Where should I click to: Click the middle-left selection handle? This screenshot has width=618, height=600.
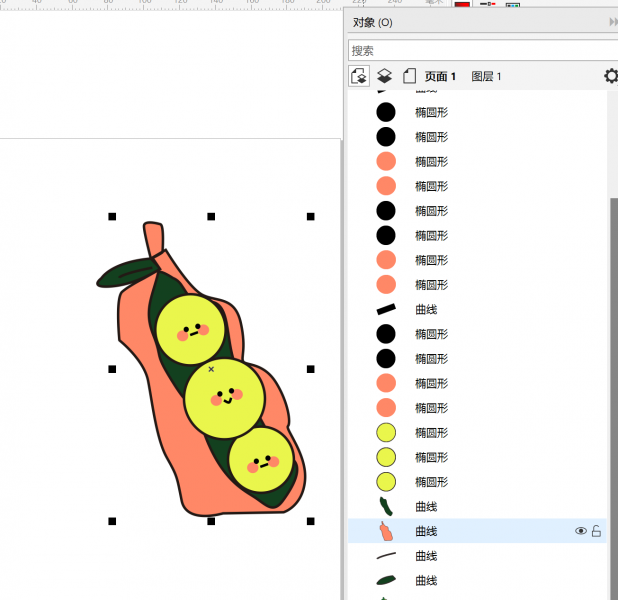(x=112, y=369)
